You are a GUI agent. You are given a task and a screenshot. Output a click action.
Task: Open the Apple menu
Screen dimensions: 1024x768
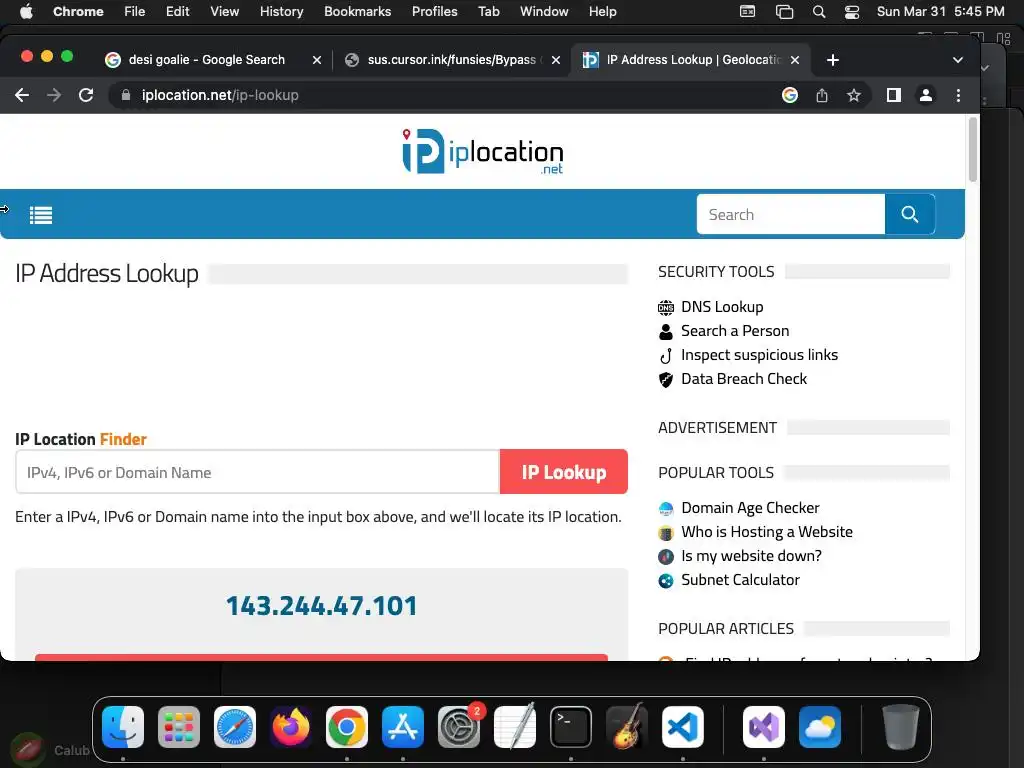tap(26, 12)
